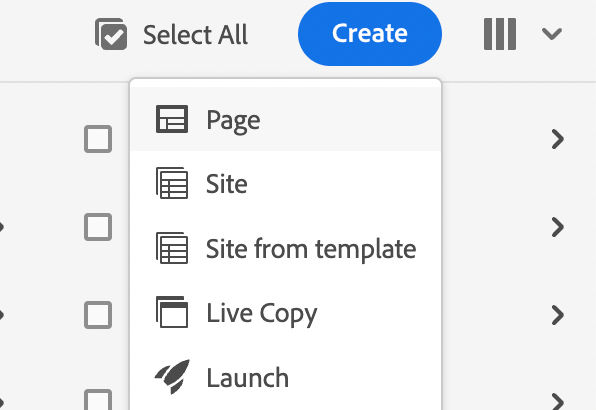Tick the checkbox of the second list row
Image resolution: width=596 pixels, height=410 pixels.
98,227
